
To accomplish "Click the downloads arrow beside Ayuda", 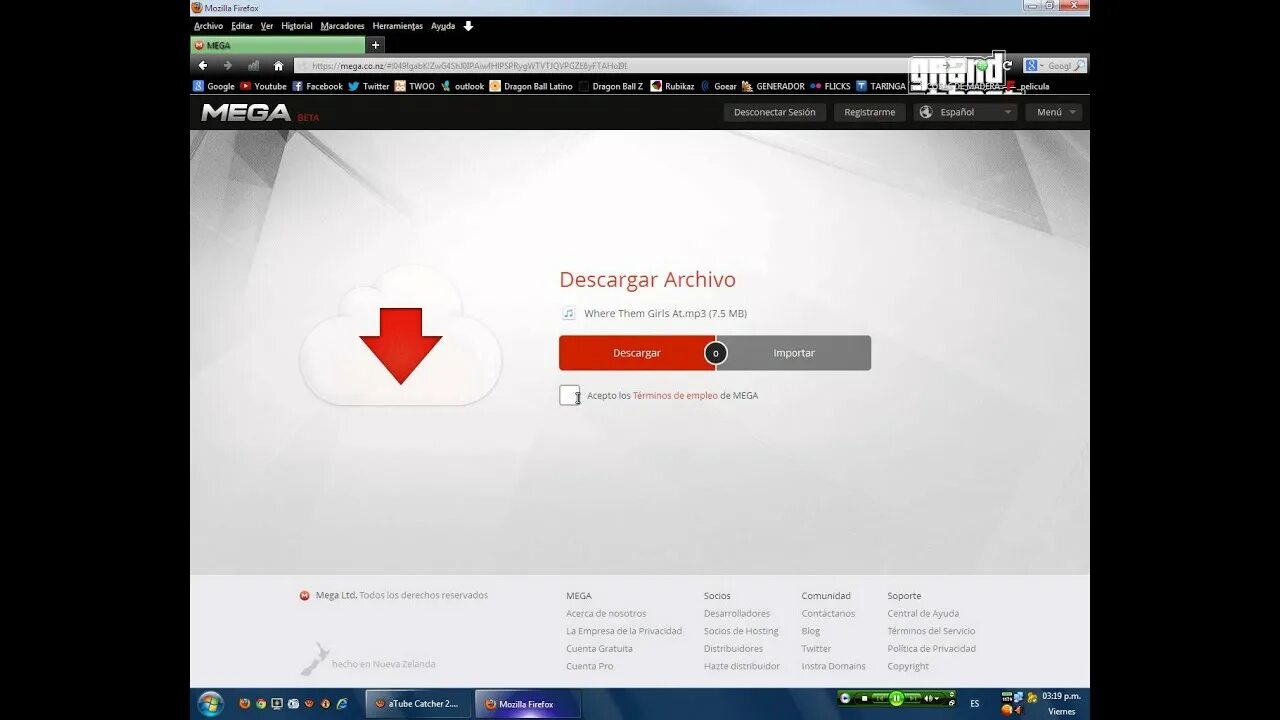I will (x=468, y=26).
